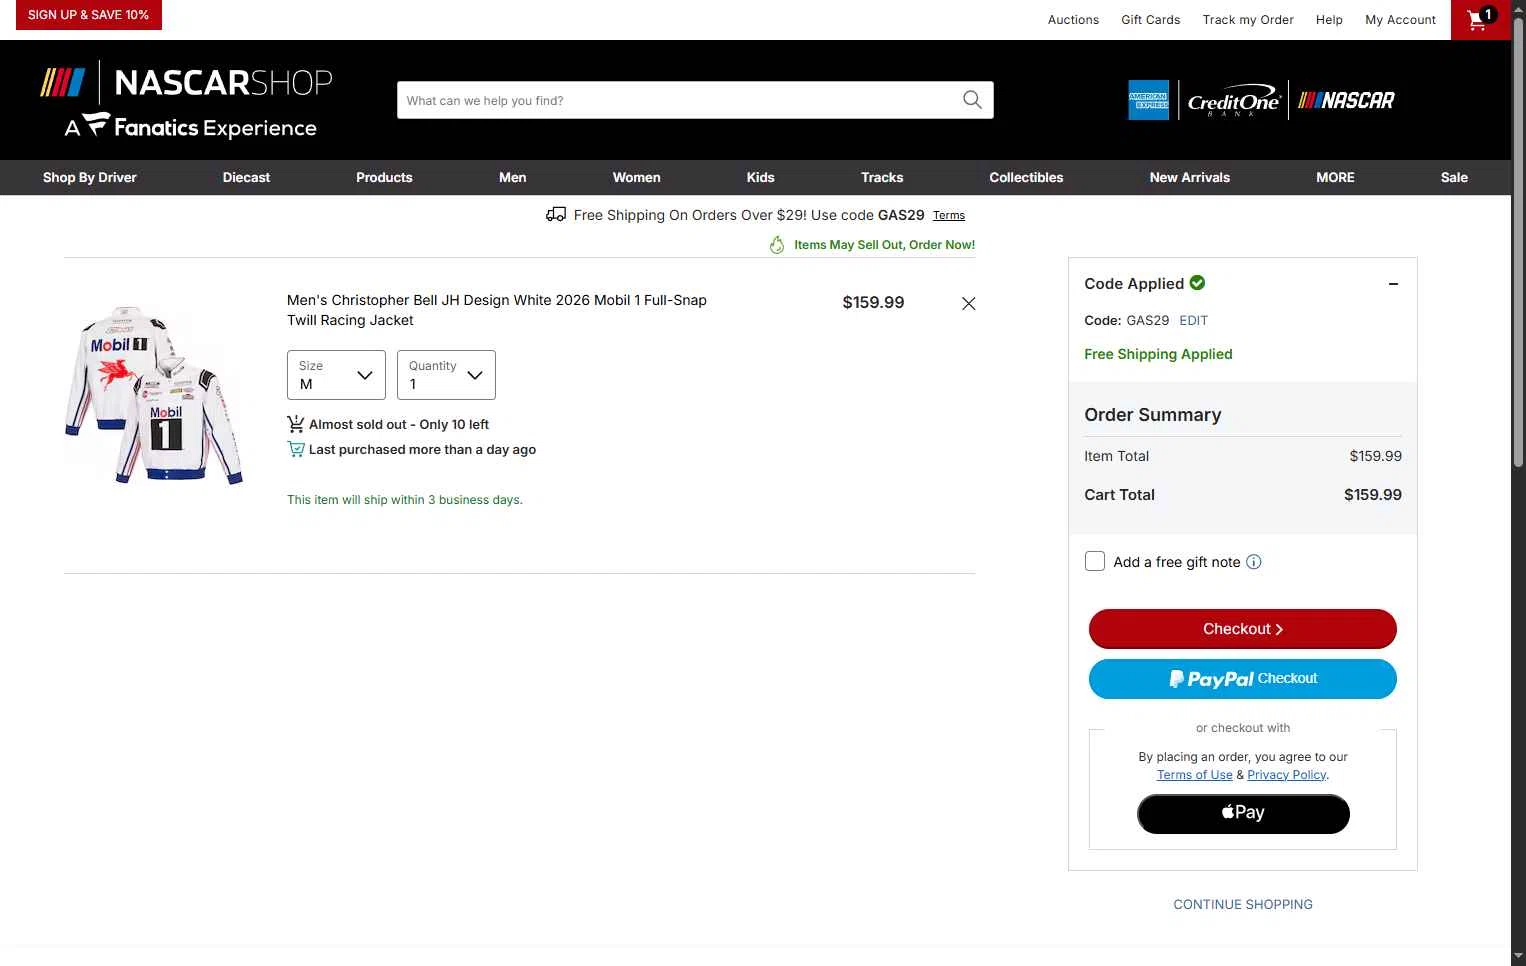Click the free shipping truck icon
Screen dimensions: 1526x966
click(x=556, y=214)
